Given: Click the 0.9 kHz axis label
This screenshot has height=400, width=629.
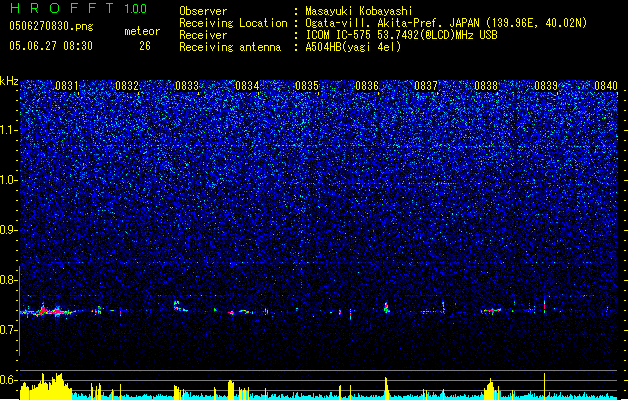Looking at the screenshot, I should pos(8,230).
